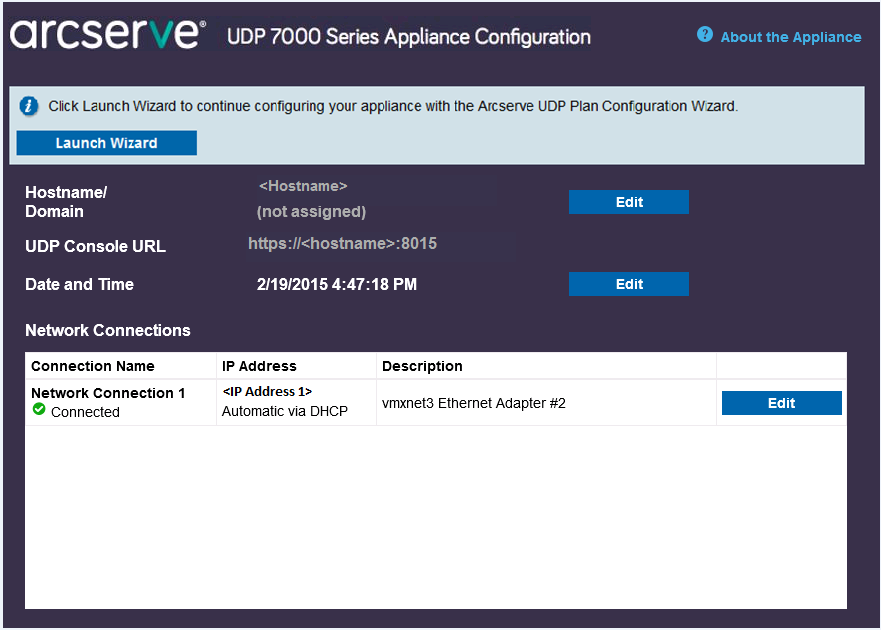Click the UDP Console URL link
Screen dimensions: 884x630
pos(342,243)
